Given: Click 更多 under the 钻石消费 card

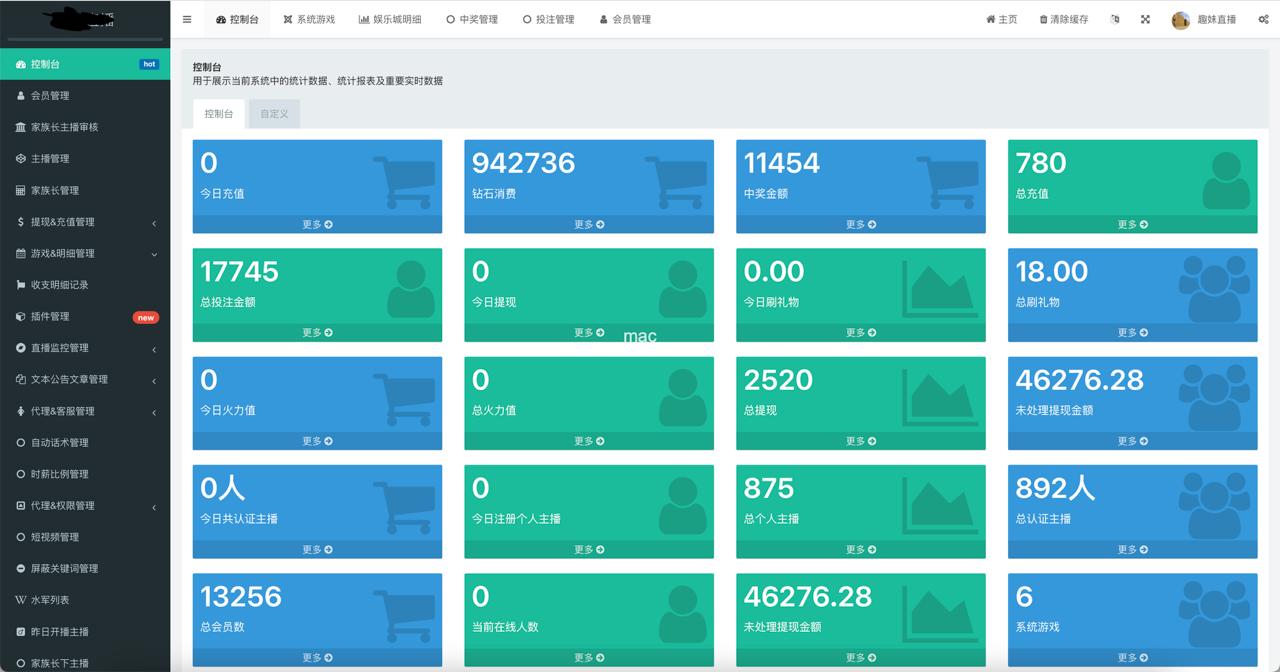Looking at the screenshot, I should (x=589, y=225).
